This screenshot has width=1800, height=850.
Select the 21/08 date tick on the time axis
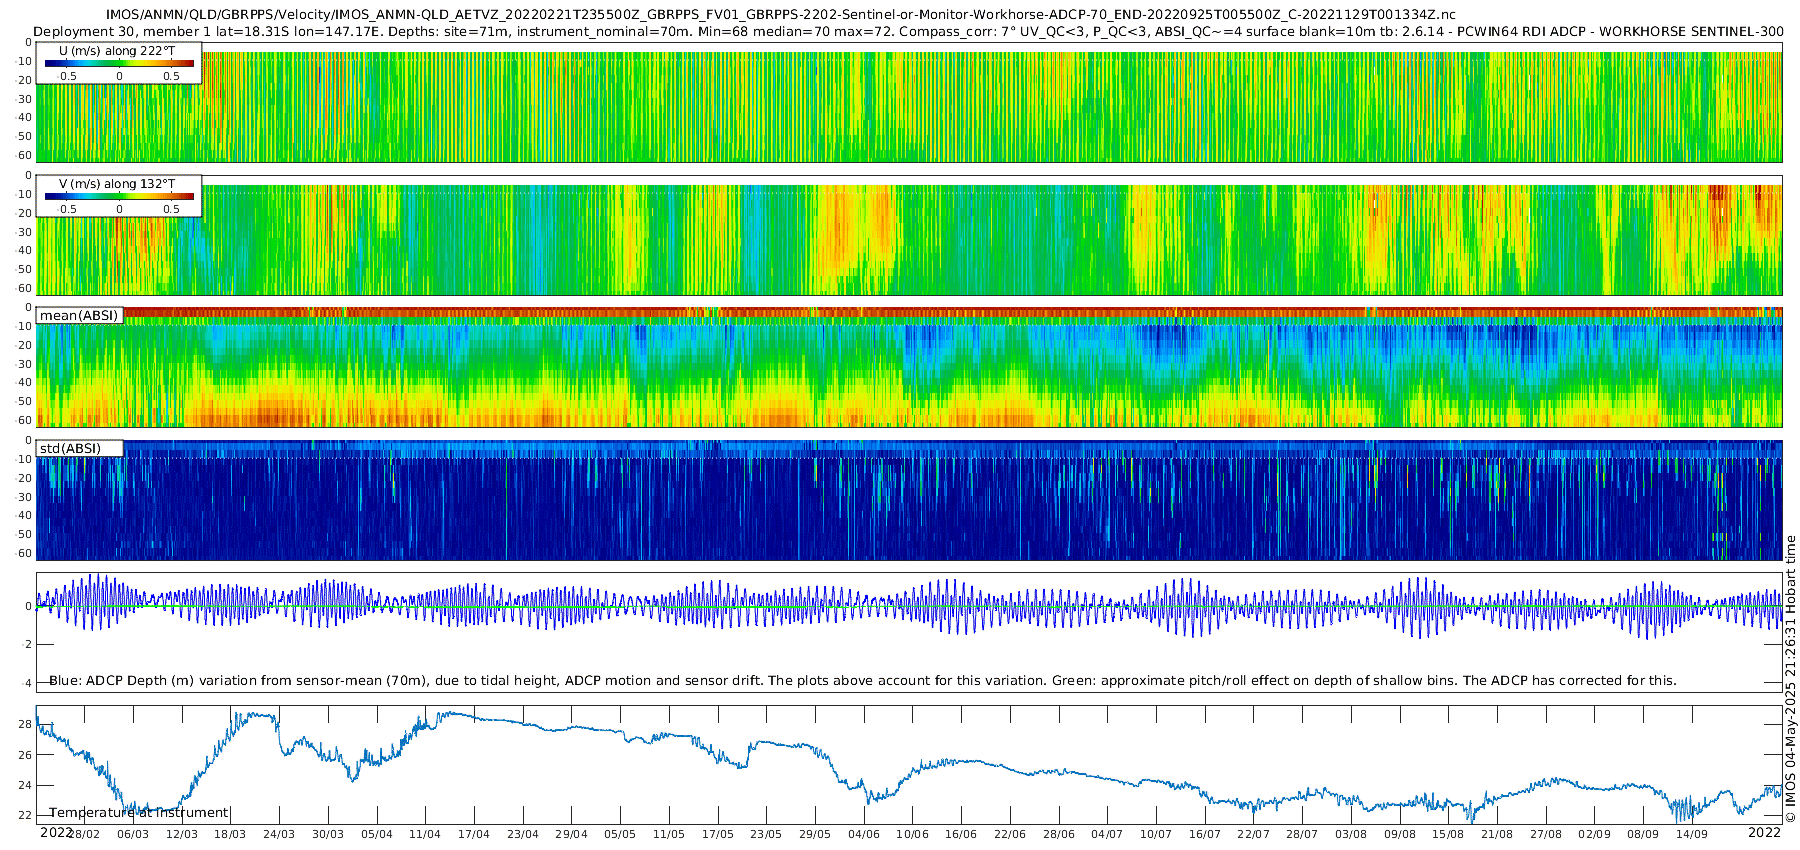(x=1497, y=834)
